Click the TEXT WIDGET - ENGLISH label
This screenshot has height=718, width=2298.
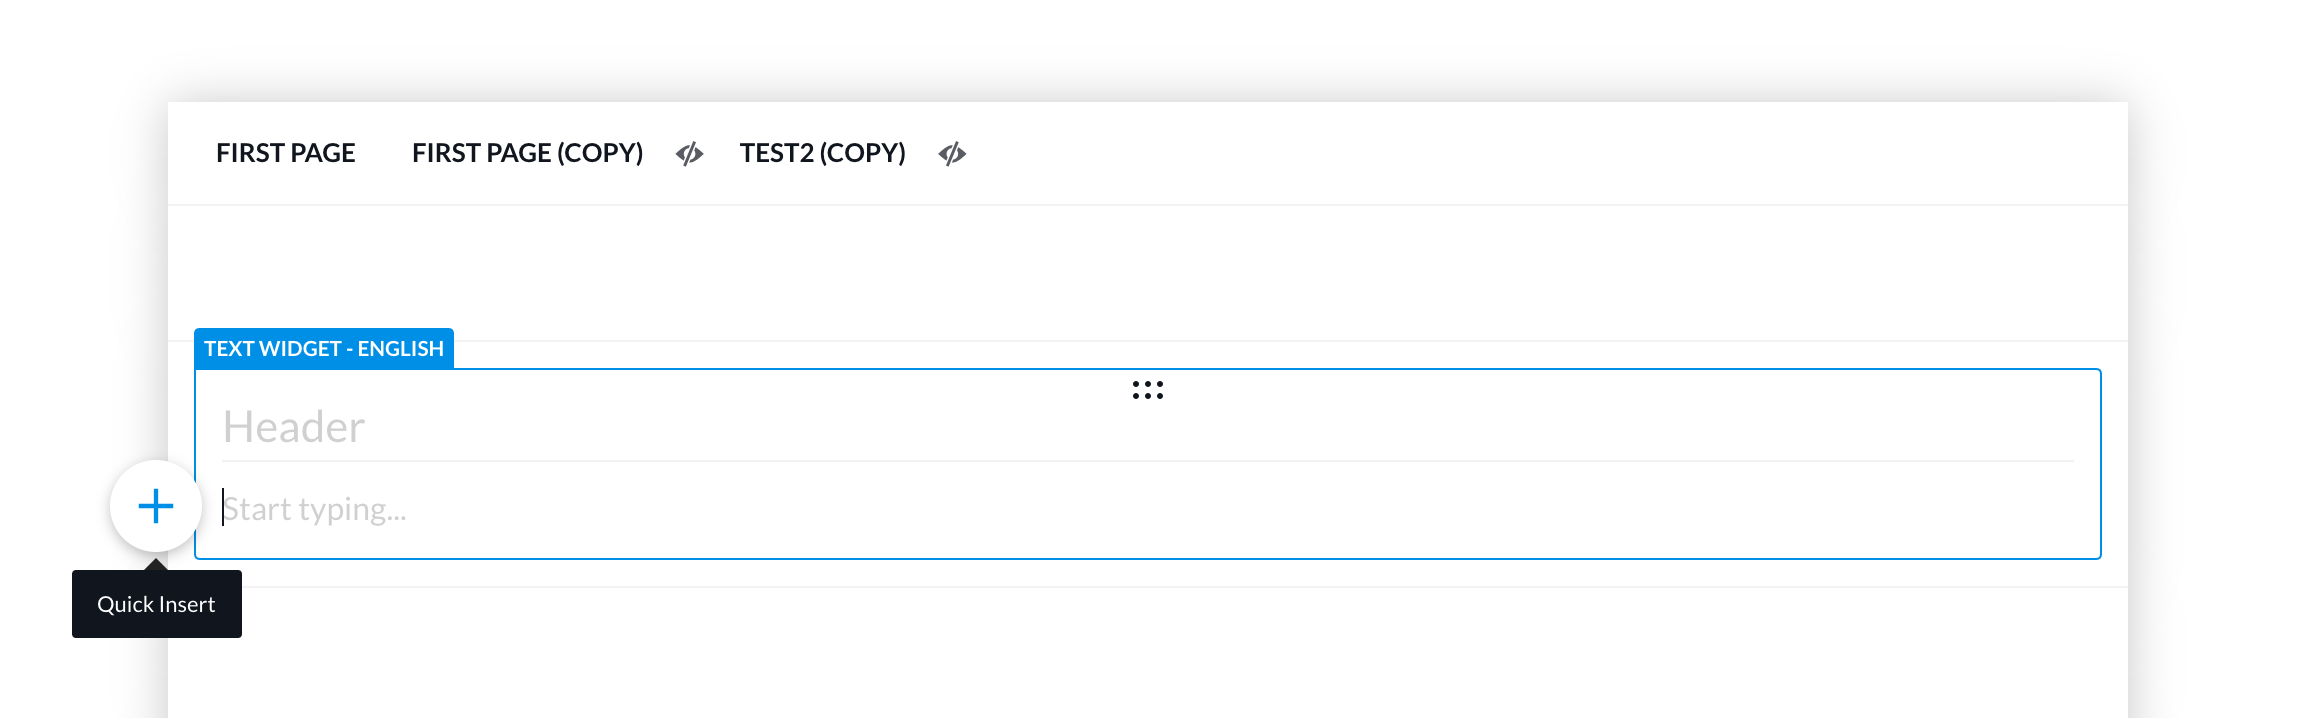(x=324, y=348)
